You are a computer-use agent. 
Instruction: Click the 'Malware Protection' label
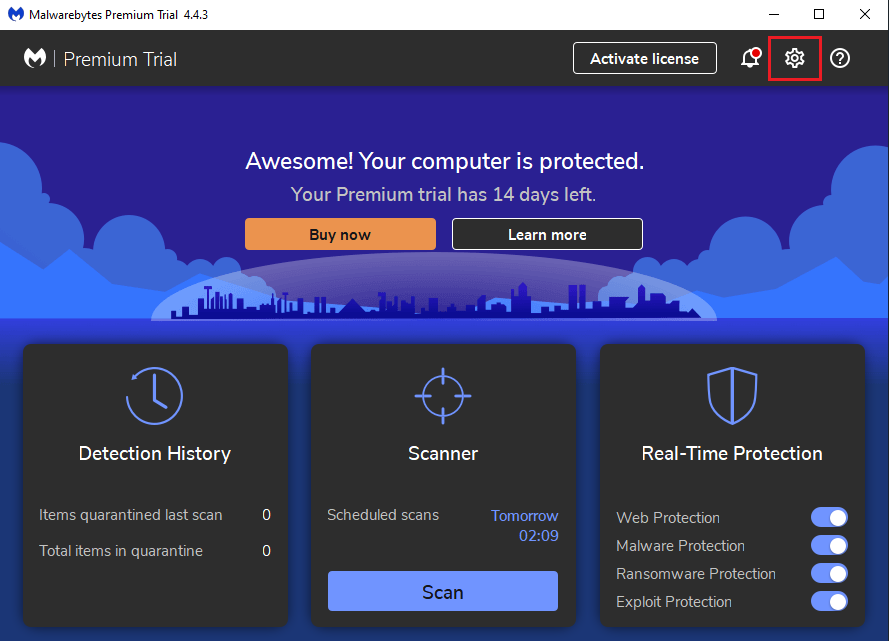680,546
